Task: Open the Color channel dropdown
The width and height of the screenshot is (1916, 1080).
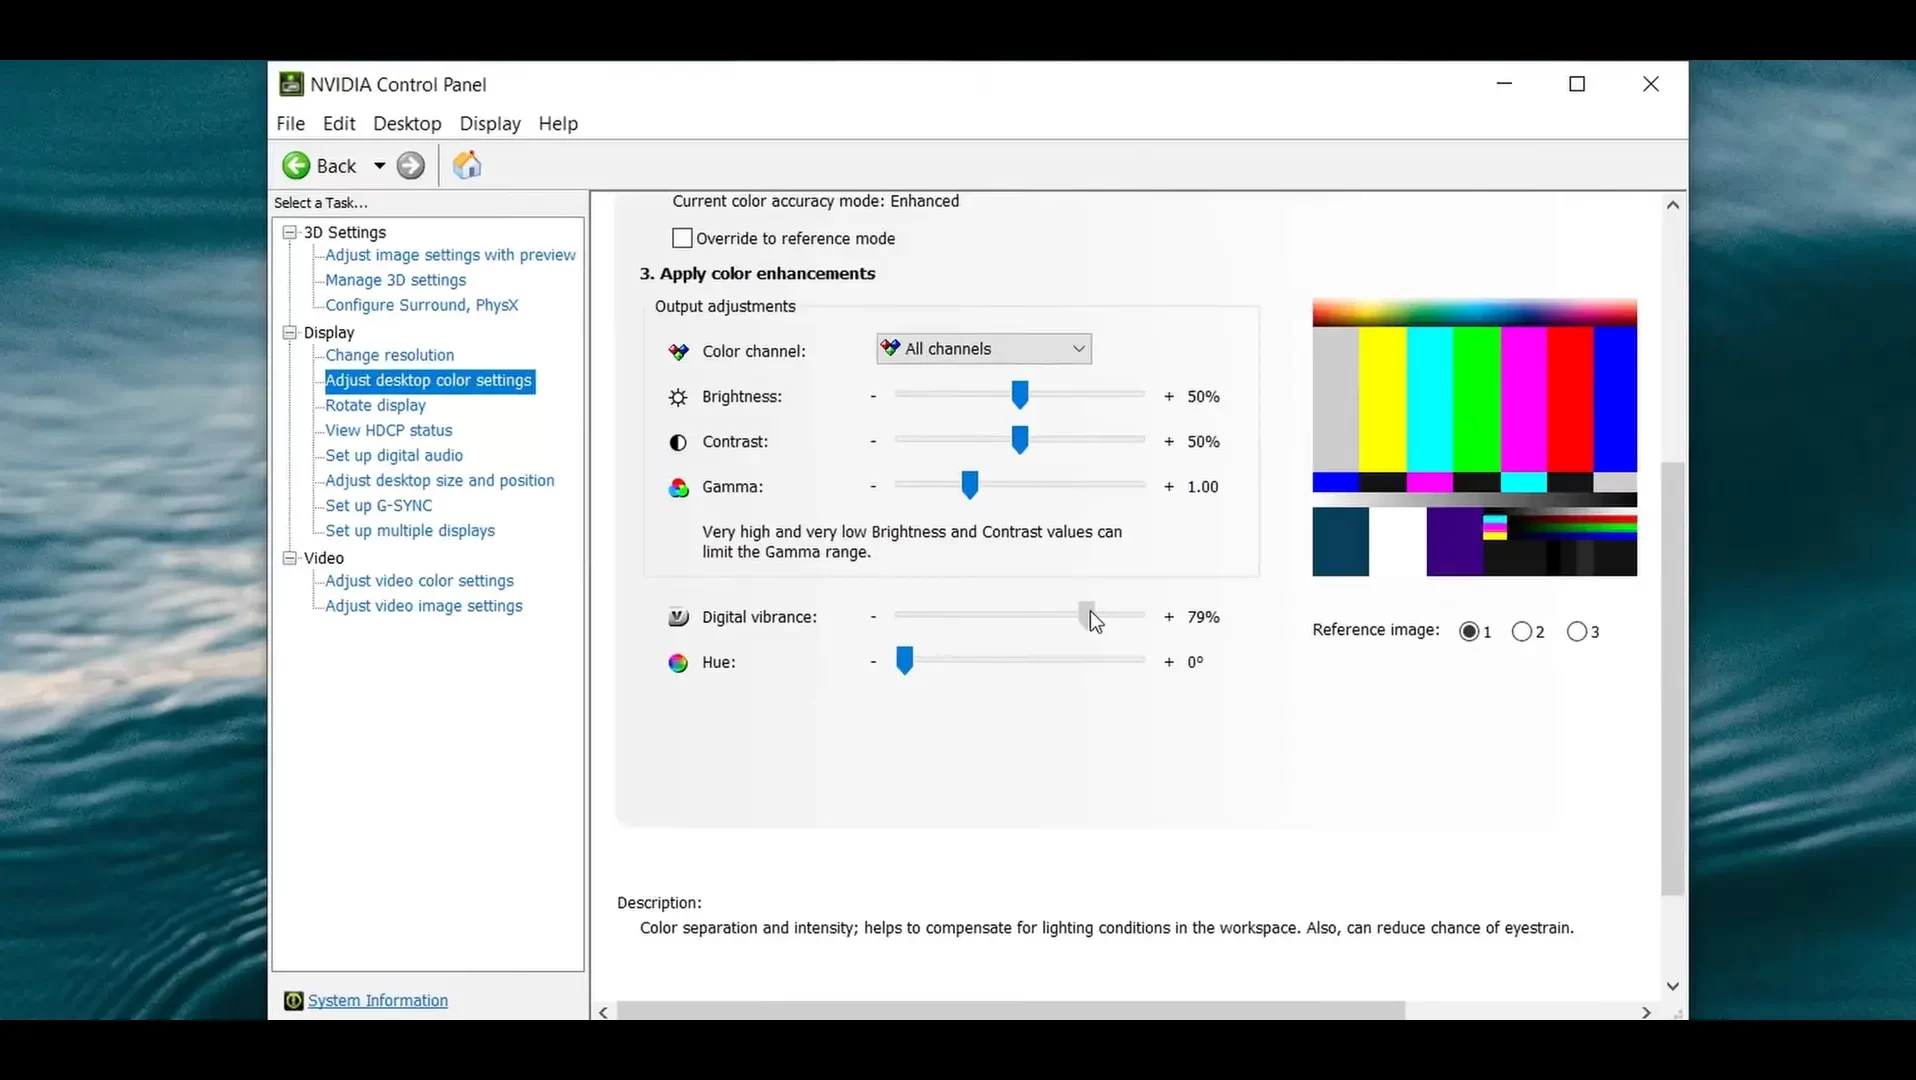Action: pyautogui.click(x=984, y=349)
